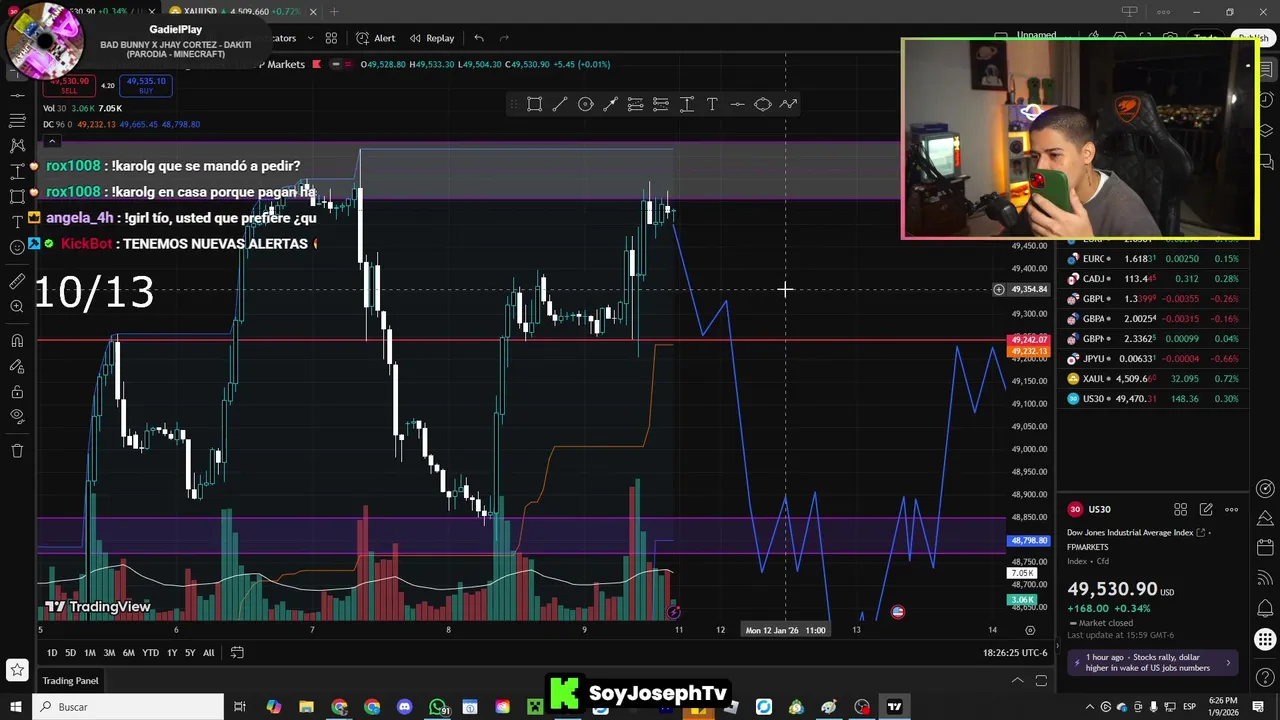Select the rectangle tool in the floating drawing toolbar
1280x720 pixels.
(x=535, y=104)
